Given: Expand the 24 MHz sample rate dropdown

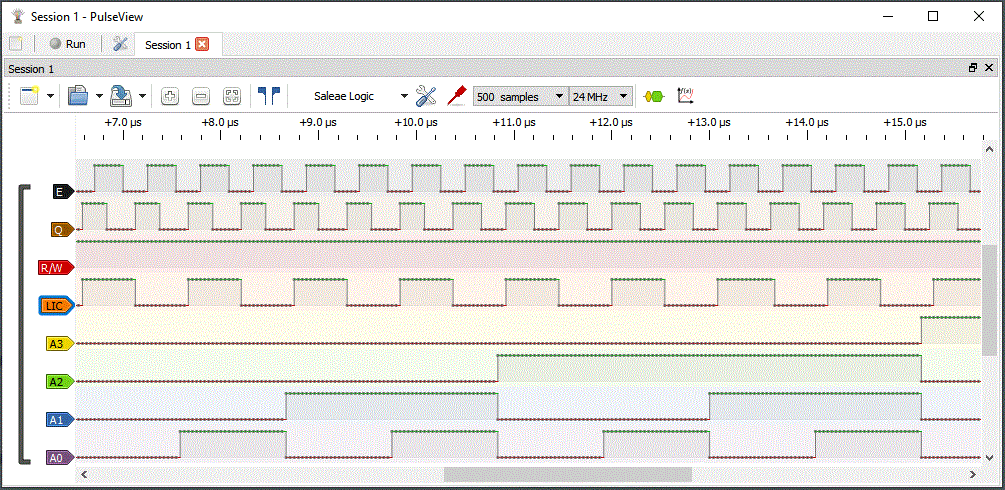Looking at the screenshot, I should click(x=600, y=97).
